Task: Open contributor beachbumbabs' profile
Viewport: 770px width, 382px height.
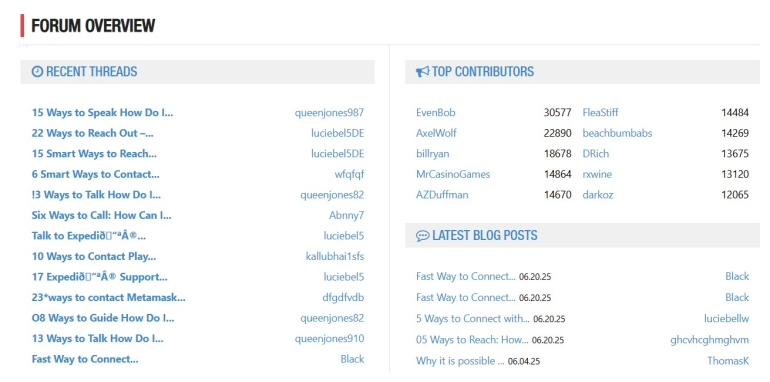Action: [x=617, y=133]
